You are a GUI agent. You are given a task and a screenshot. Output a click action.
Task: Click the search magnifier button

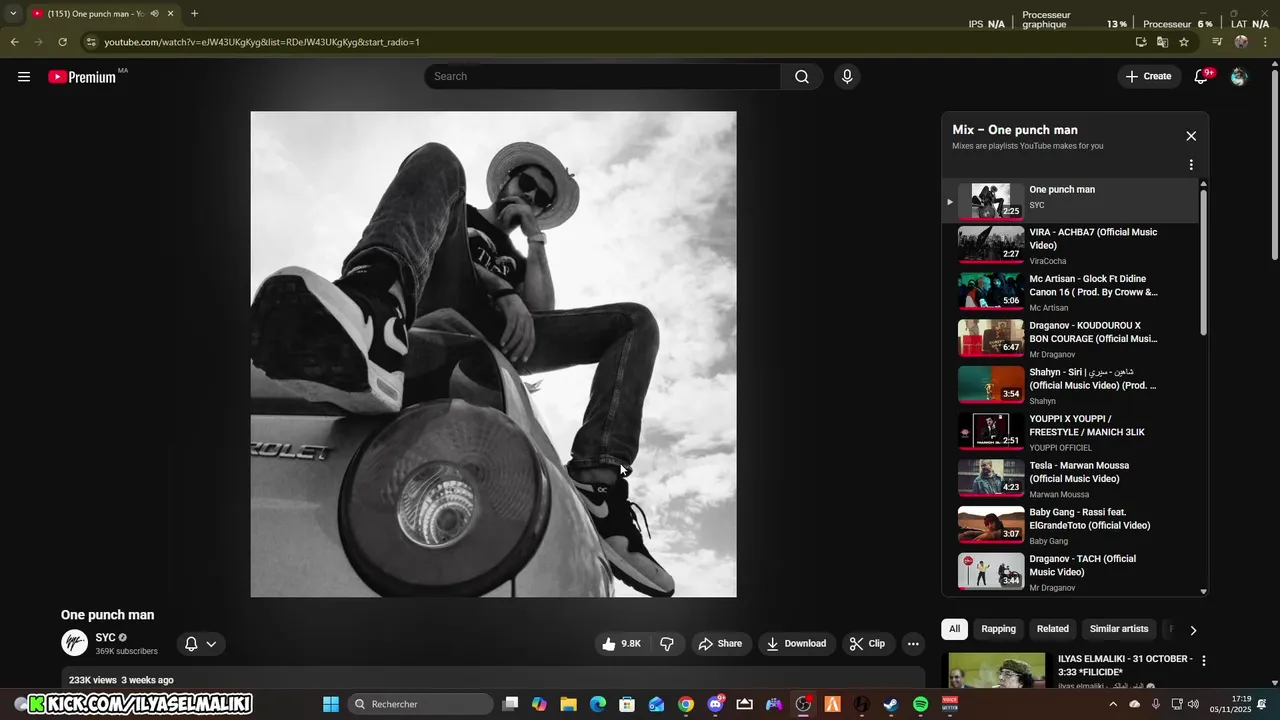tap(802, 77)
